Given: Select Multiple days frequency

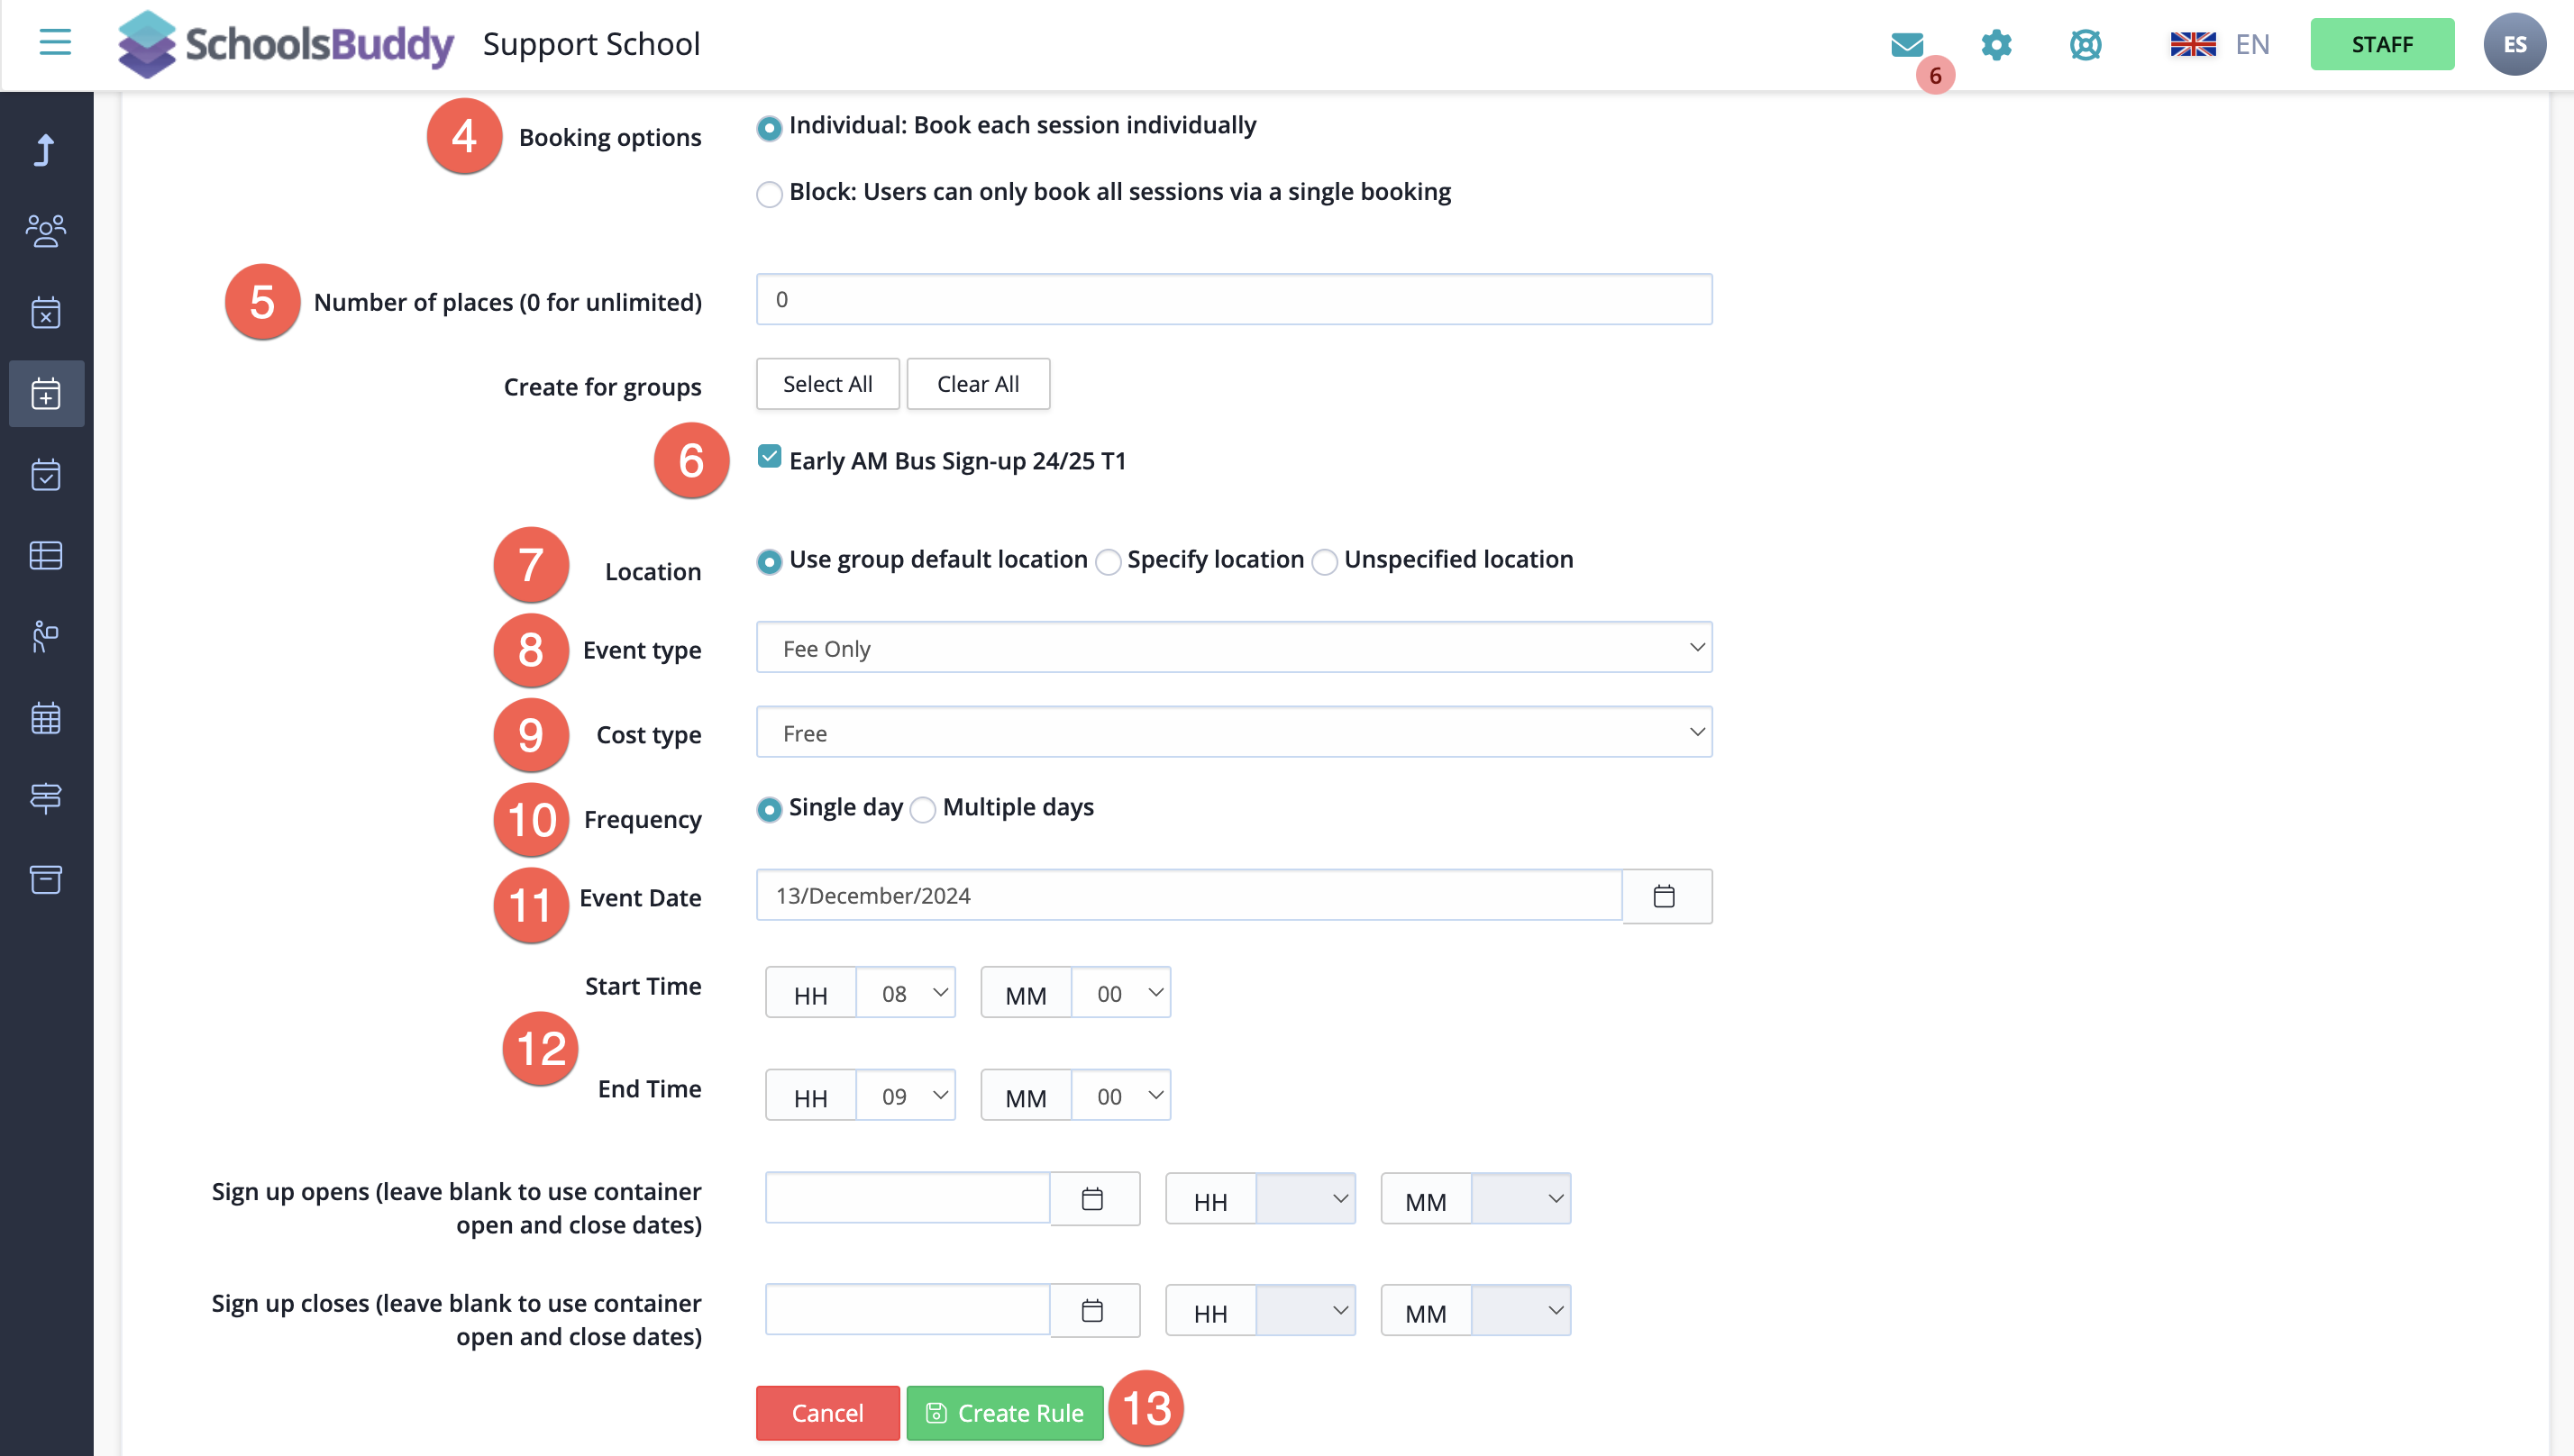Looking at the screenshot, I should (x=923, y=810).
